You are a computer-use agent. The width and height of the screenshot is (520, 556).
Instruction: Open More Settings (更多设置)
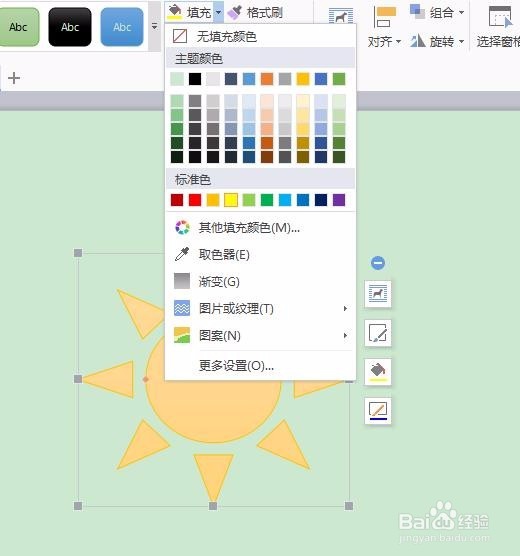(260, 365)
